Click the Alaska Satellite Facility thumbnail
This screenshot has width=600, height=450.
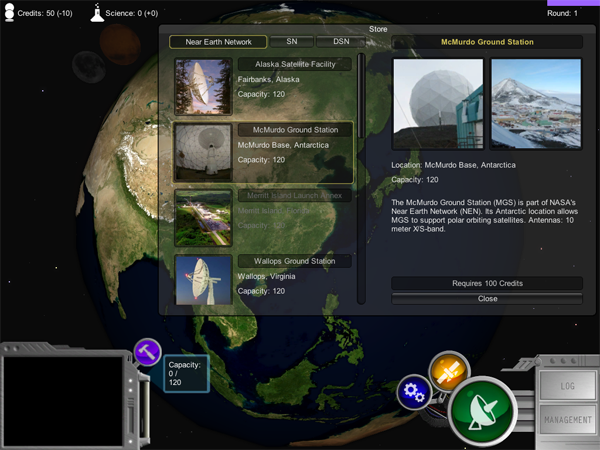tap(203, 86)
